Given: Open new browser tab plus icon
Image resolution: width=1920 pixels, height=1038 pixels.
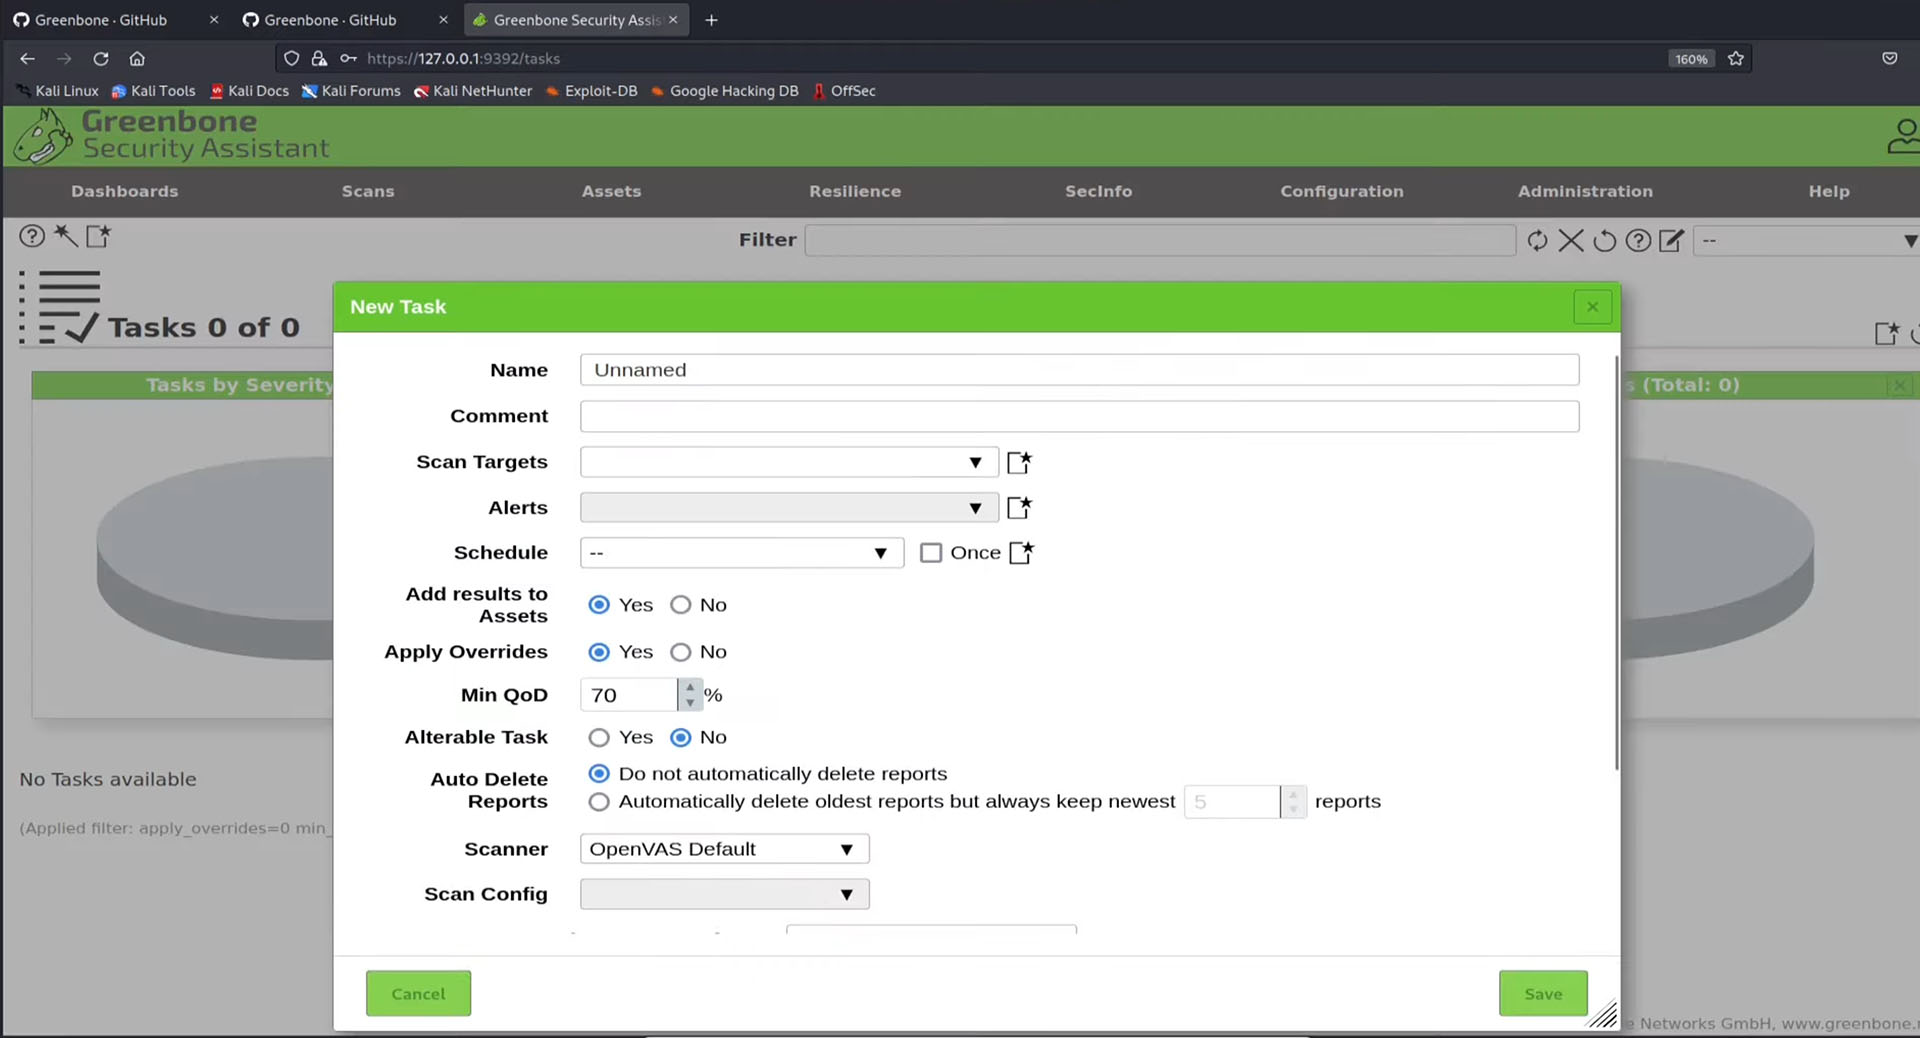Looking at the screenshot, I should (711, 20).
